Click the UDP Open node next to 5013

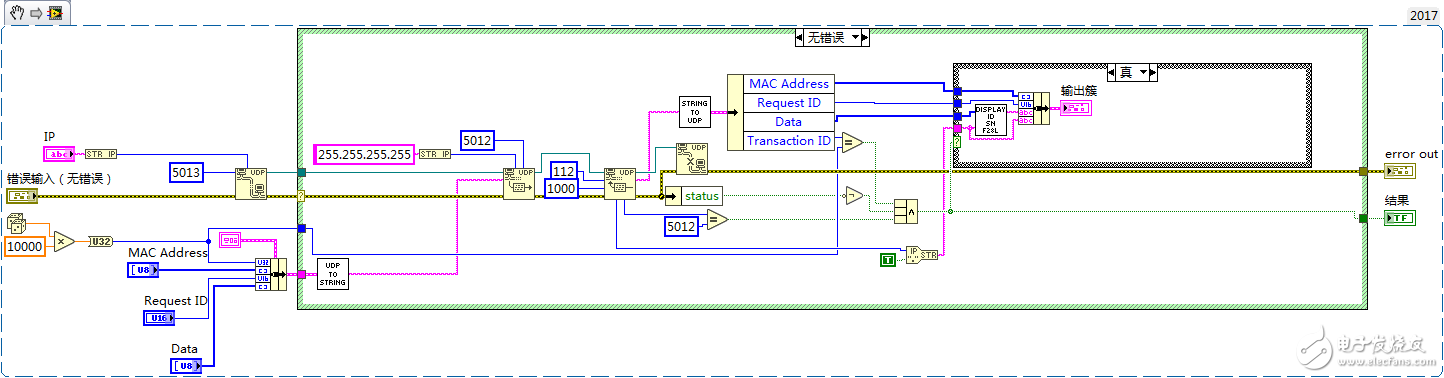pyautogui.click(x=250, y=183)
